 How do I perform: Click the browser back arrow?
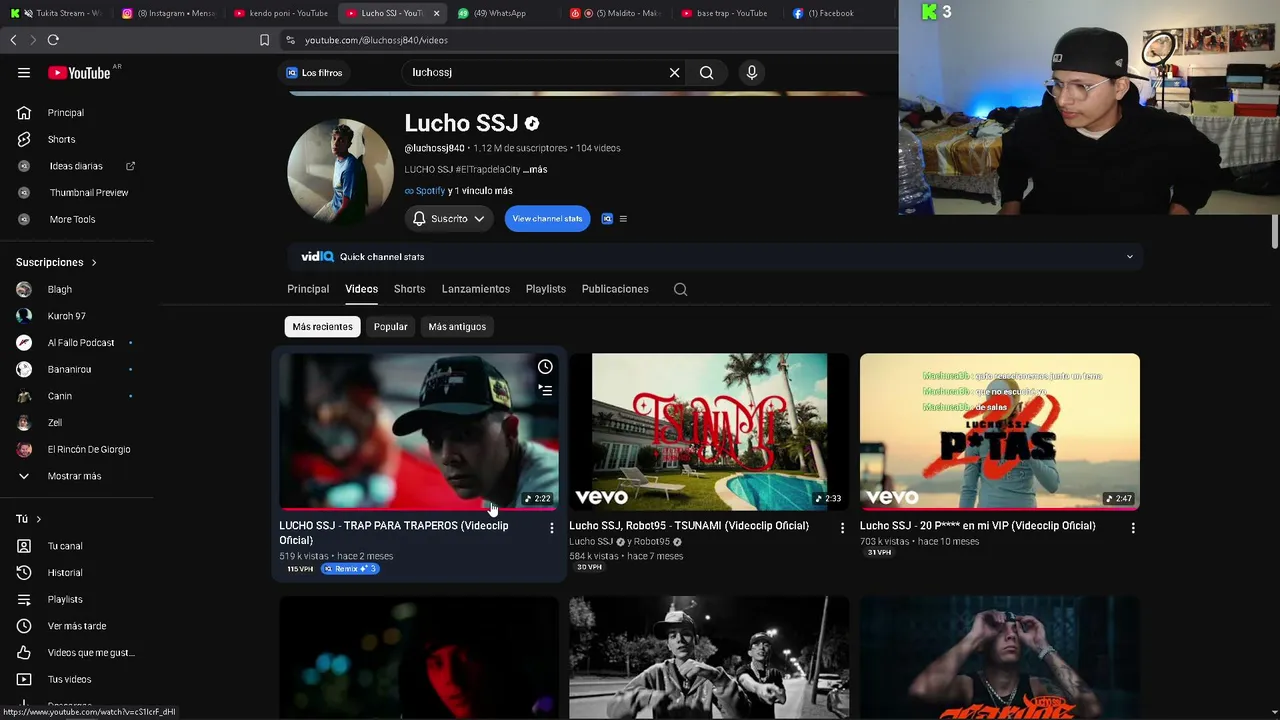pos(13,40)
